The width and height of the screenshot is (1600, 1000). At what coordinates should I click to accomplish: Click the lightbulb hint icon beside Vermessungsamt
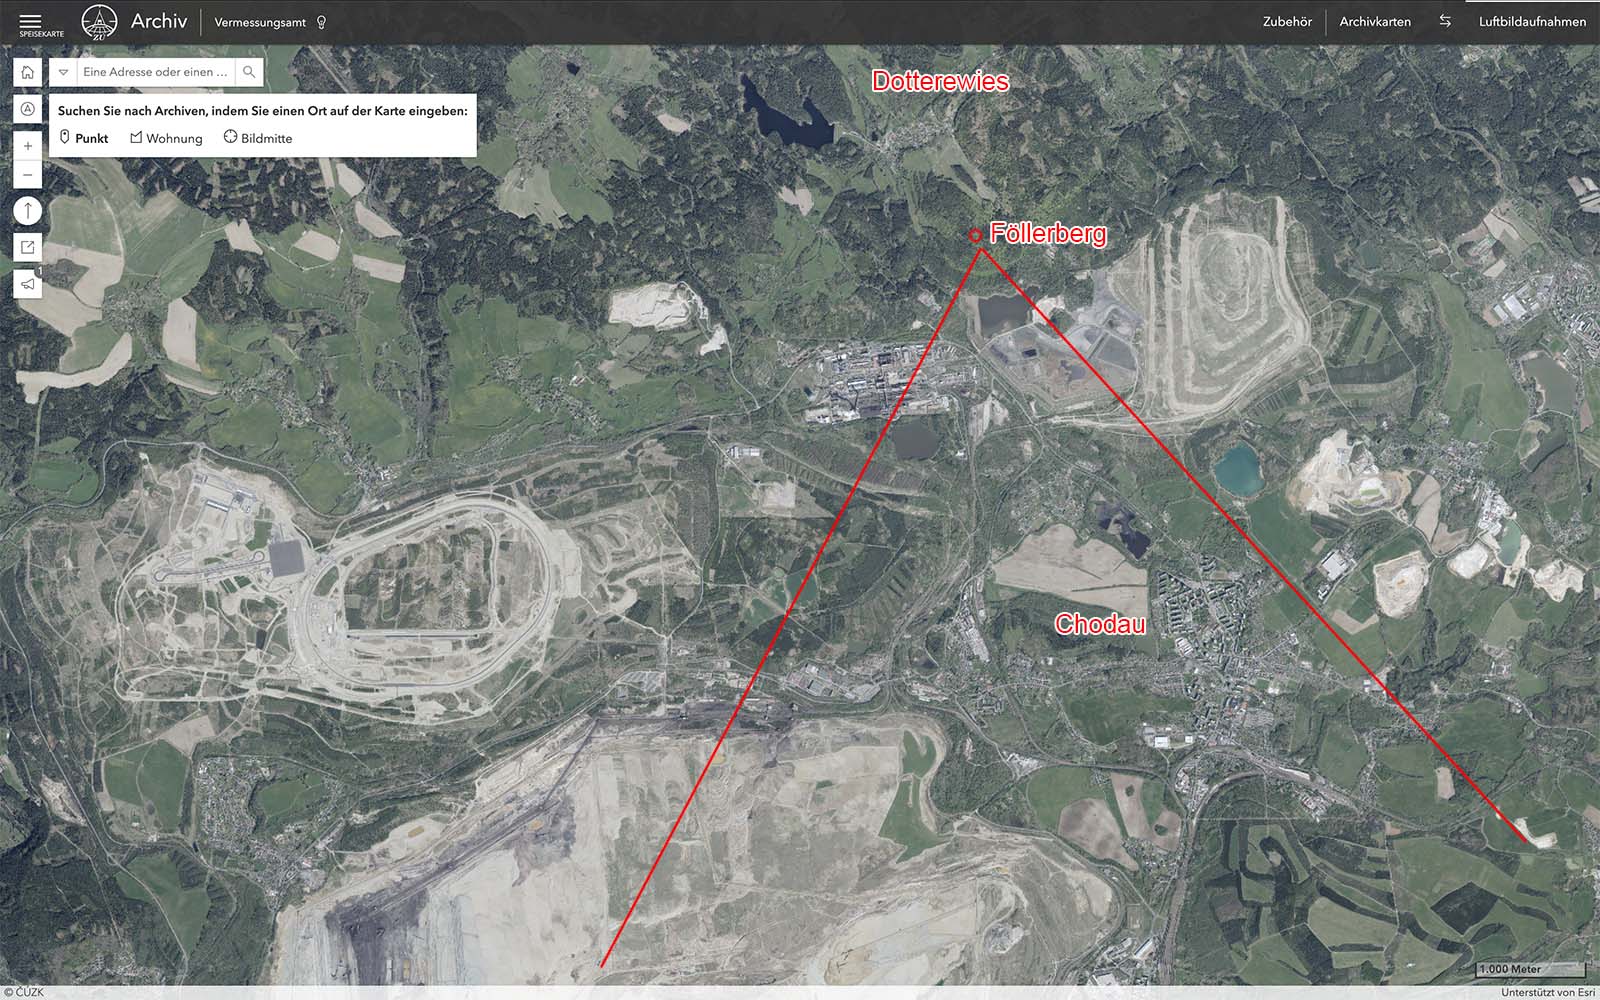[321, 22]
